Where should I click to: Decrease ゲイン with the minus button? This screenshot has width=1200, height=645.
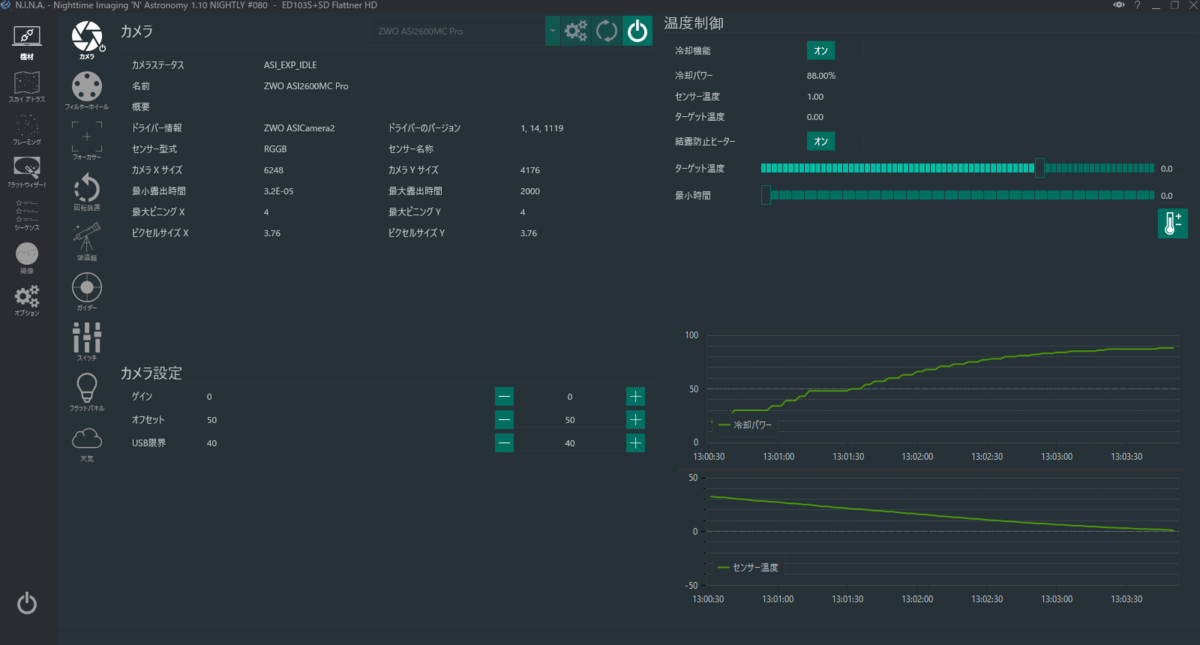(x=504, y=397)
